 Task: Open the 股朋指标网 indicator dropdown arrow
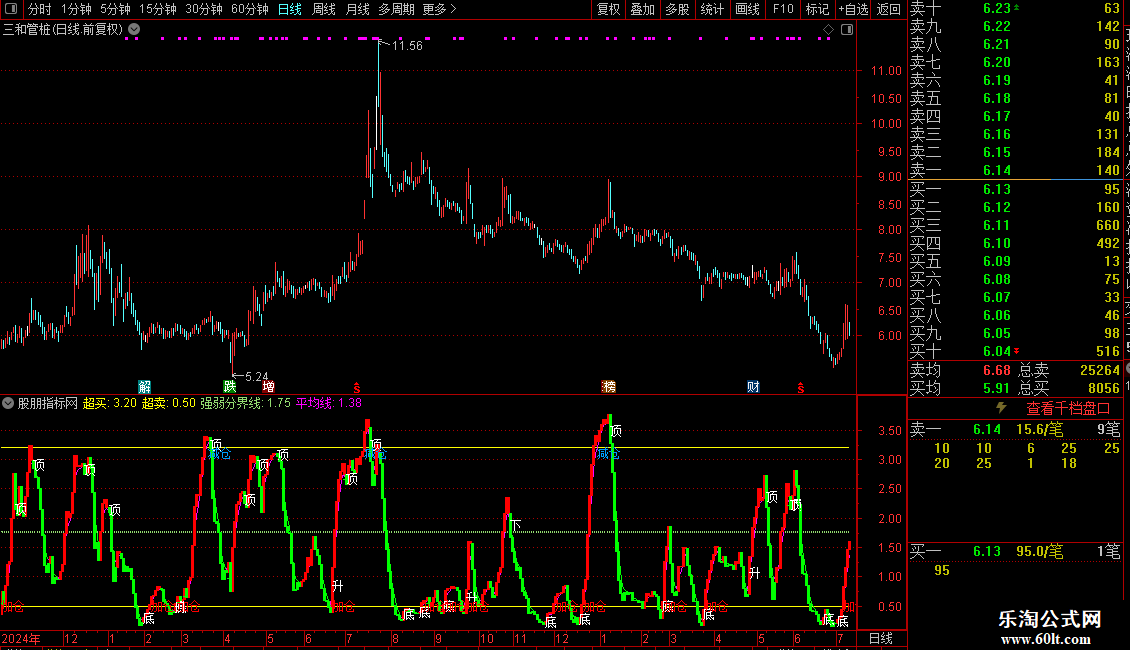[8, 404]
